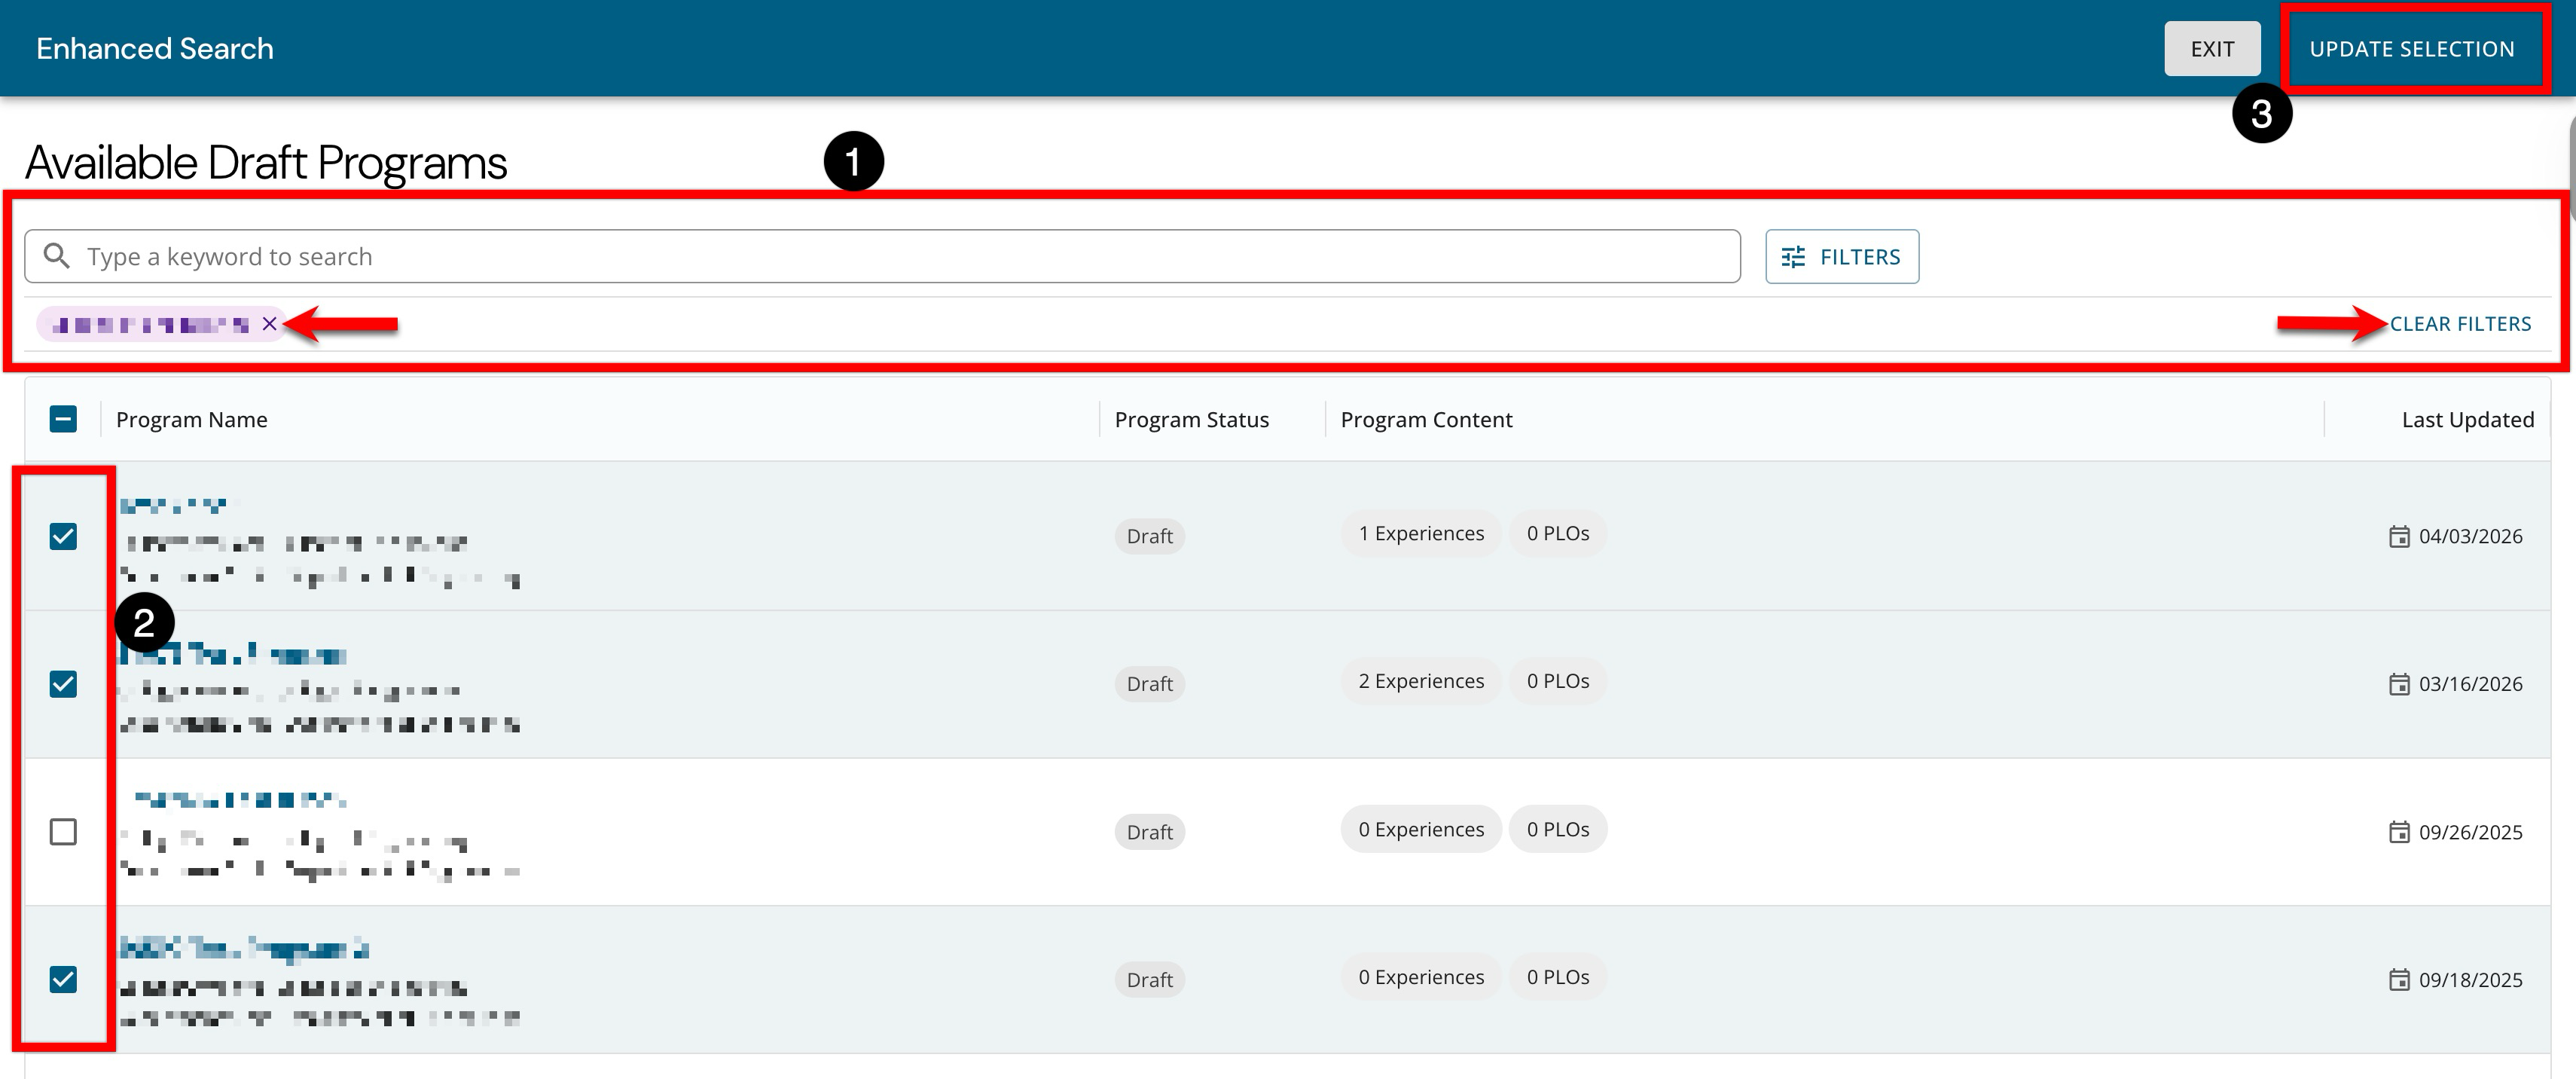Image resolution: width=2576 pixels, height=1079 pixels.
Task: Click 0 PLOs chip in 04/03/2026 row
Action: [x=1557, y=534]
